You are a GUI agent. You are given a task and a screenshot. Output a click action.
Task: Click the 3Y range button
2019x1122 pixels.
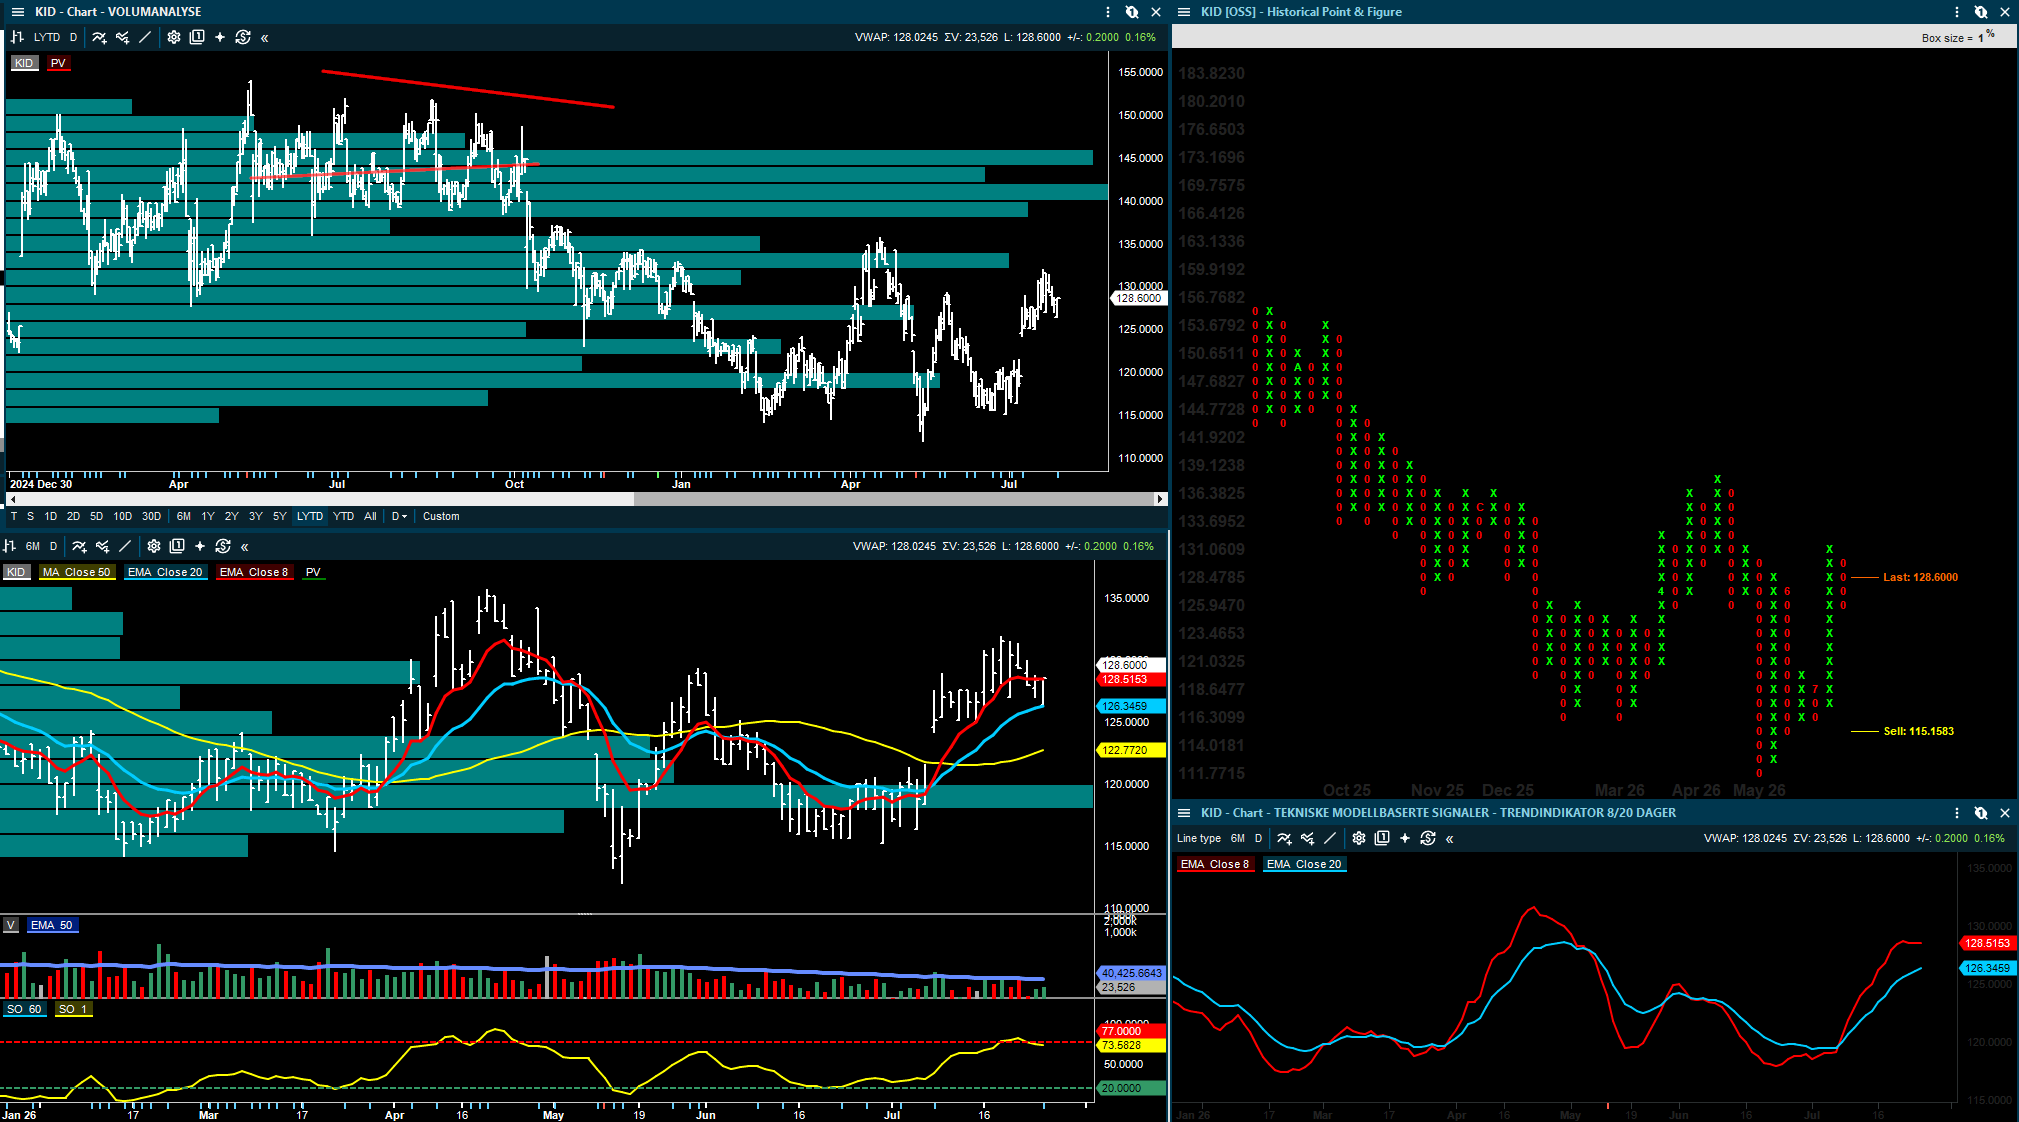[256, 516]
